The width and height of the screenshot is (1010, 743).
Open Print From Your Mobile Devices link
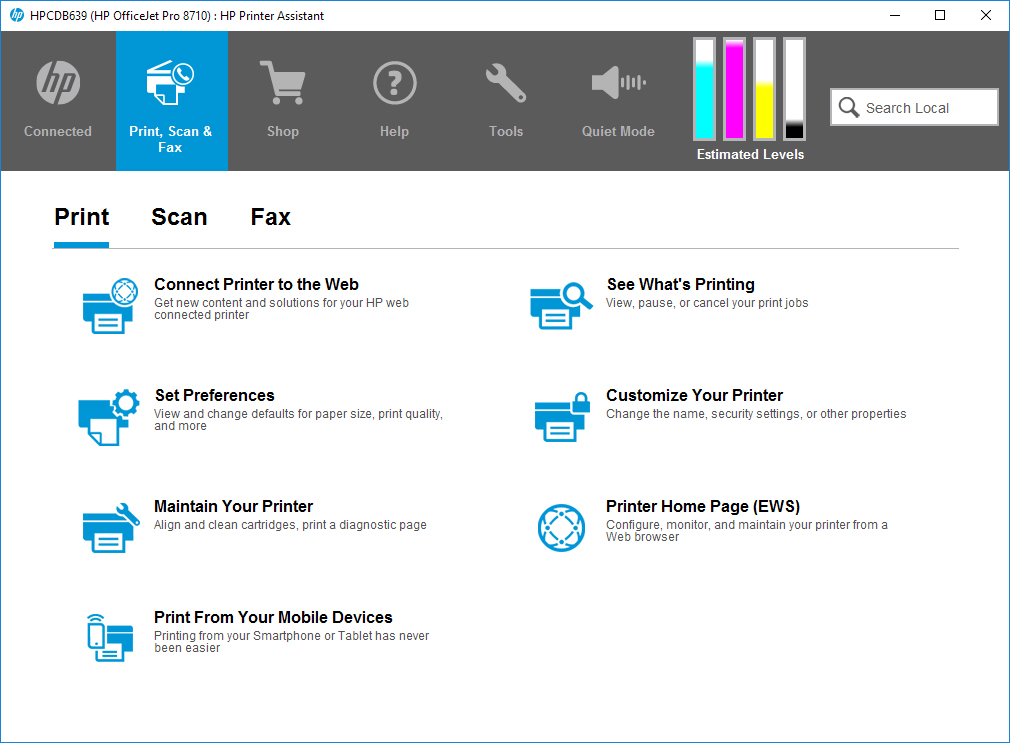pyautogui.click(x=273, y=617)
